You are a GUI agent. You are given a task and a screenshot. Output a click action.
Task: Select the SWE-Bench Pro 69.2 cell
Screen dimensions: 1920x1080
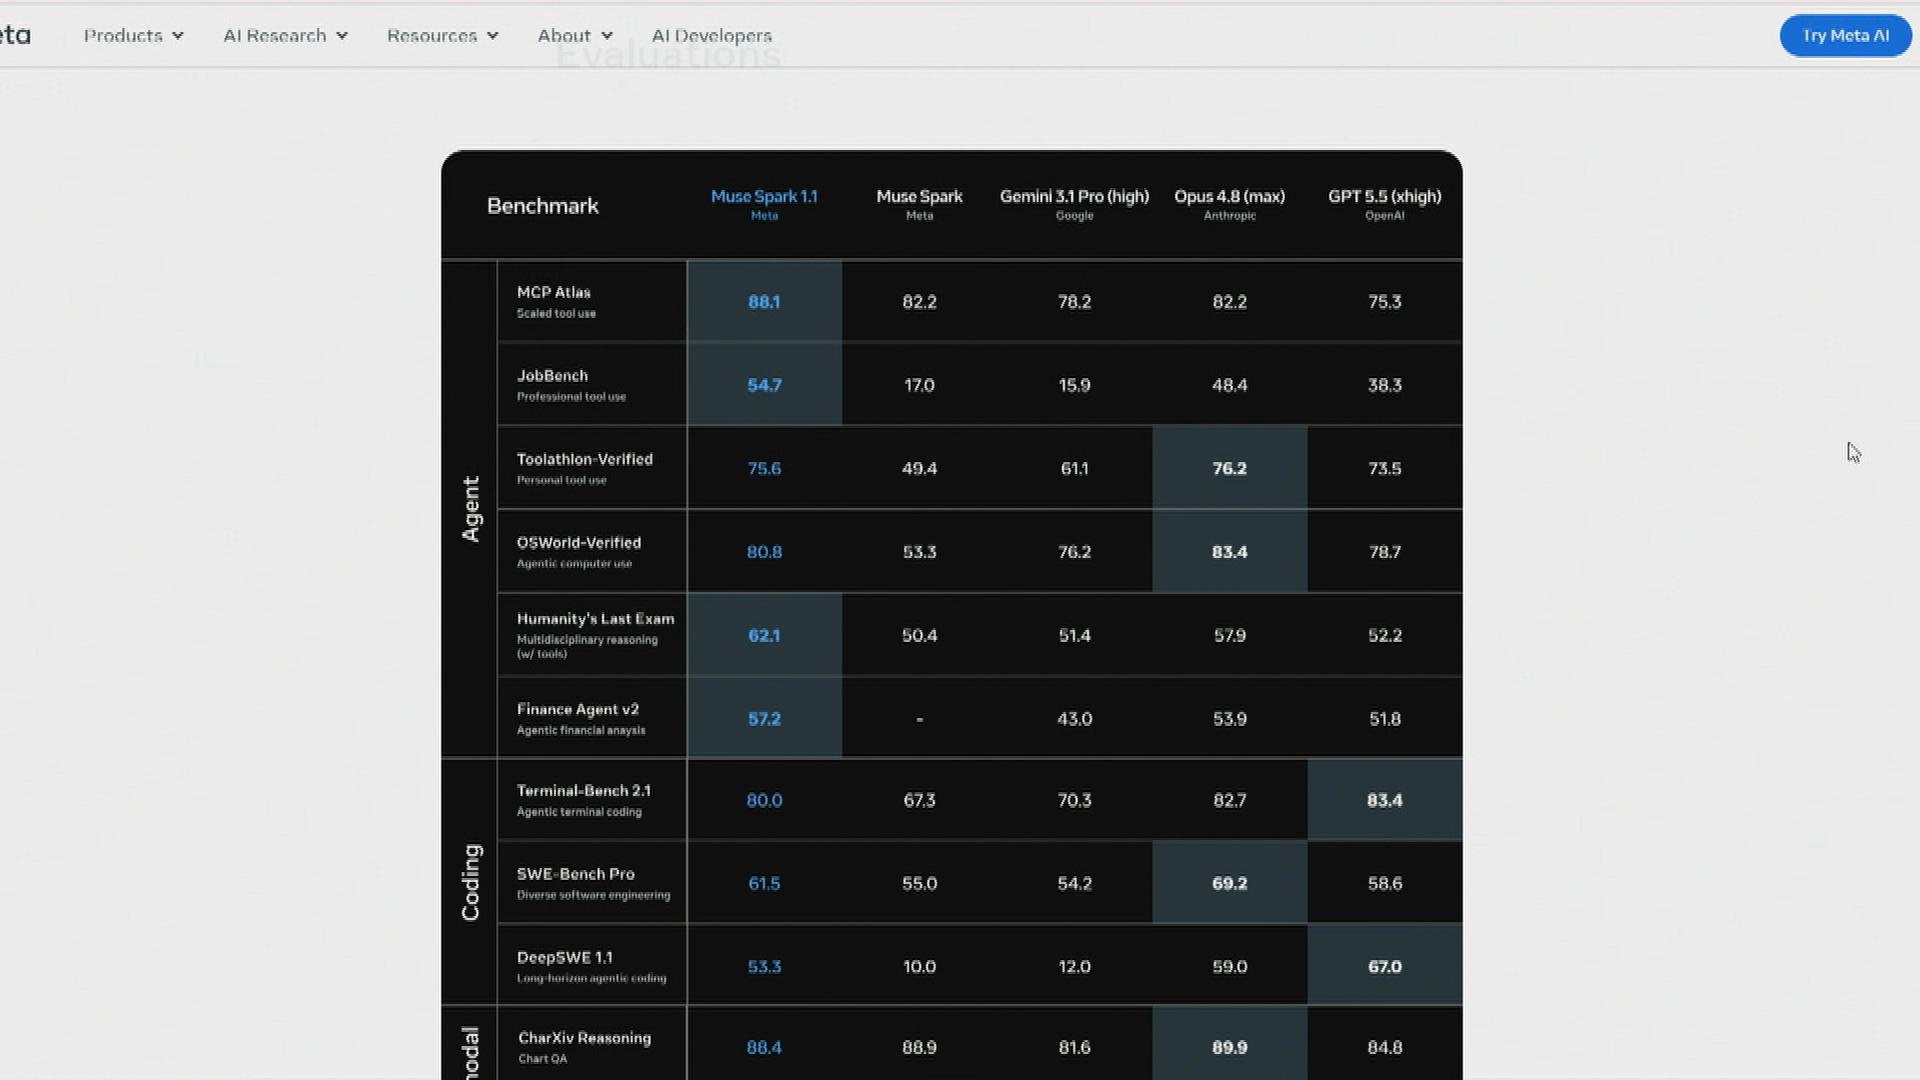click(1229, 883)
